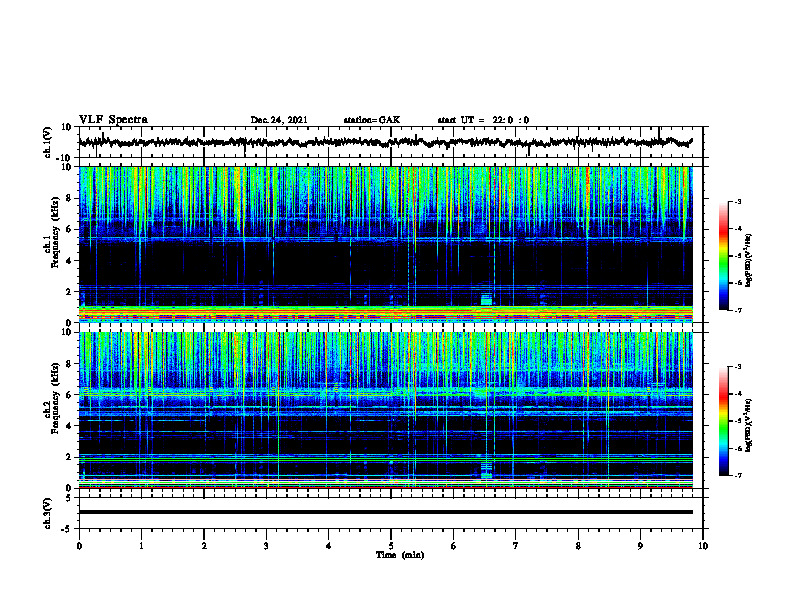Screen dimensions: 792x612
Task: Click the ch.1 spectrogram color scale bar
Action: click(x=723, y=256)
